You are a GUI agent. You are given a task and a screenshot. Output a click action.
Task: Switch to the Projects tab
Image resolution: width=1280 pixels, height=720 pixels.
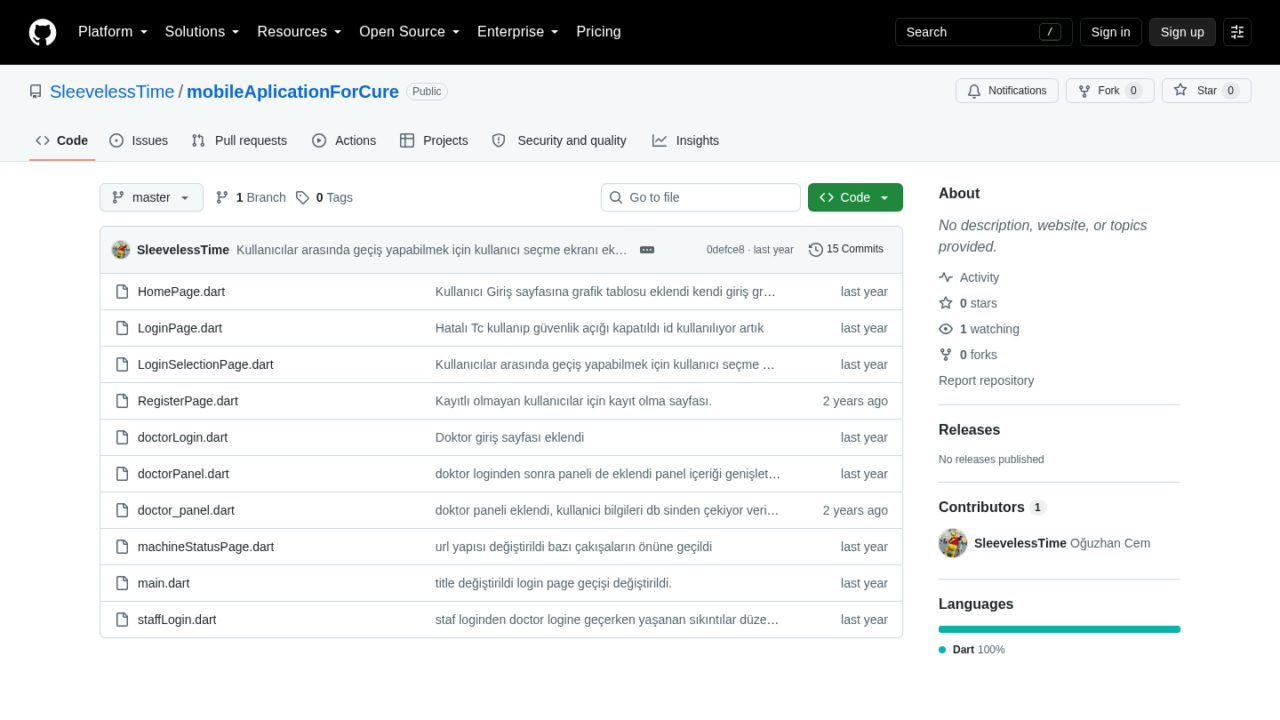(434, 141)
